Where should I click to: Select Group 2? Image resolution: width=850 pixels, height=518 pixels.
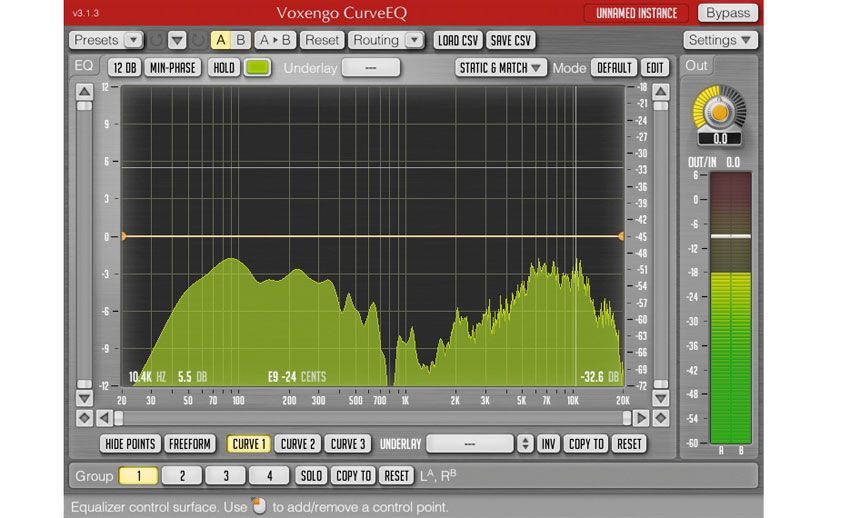pyautogui.click(x=182, y=476)
